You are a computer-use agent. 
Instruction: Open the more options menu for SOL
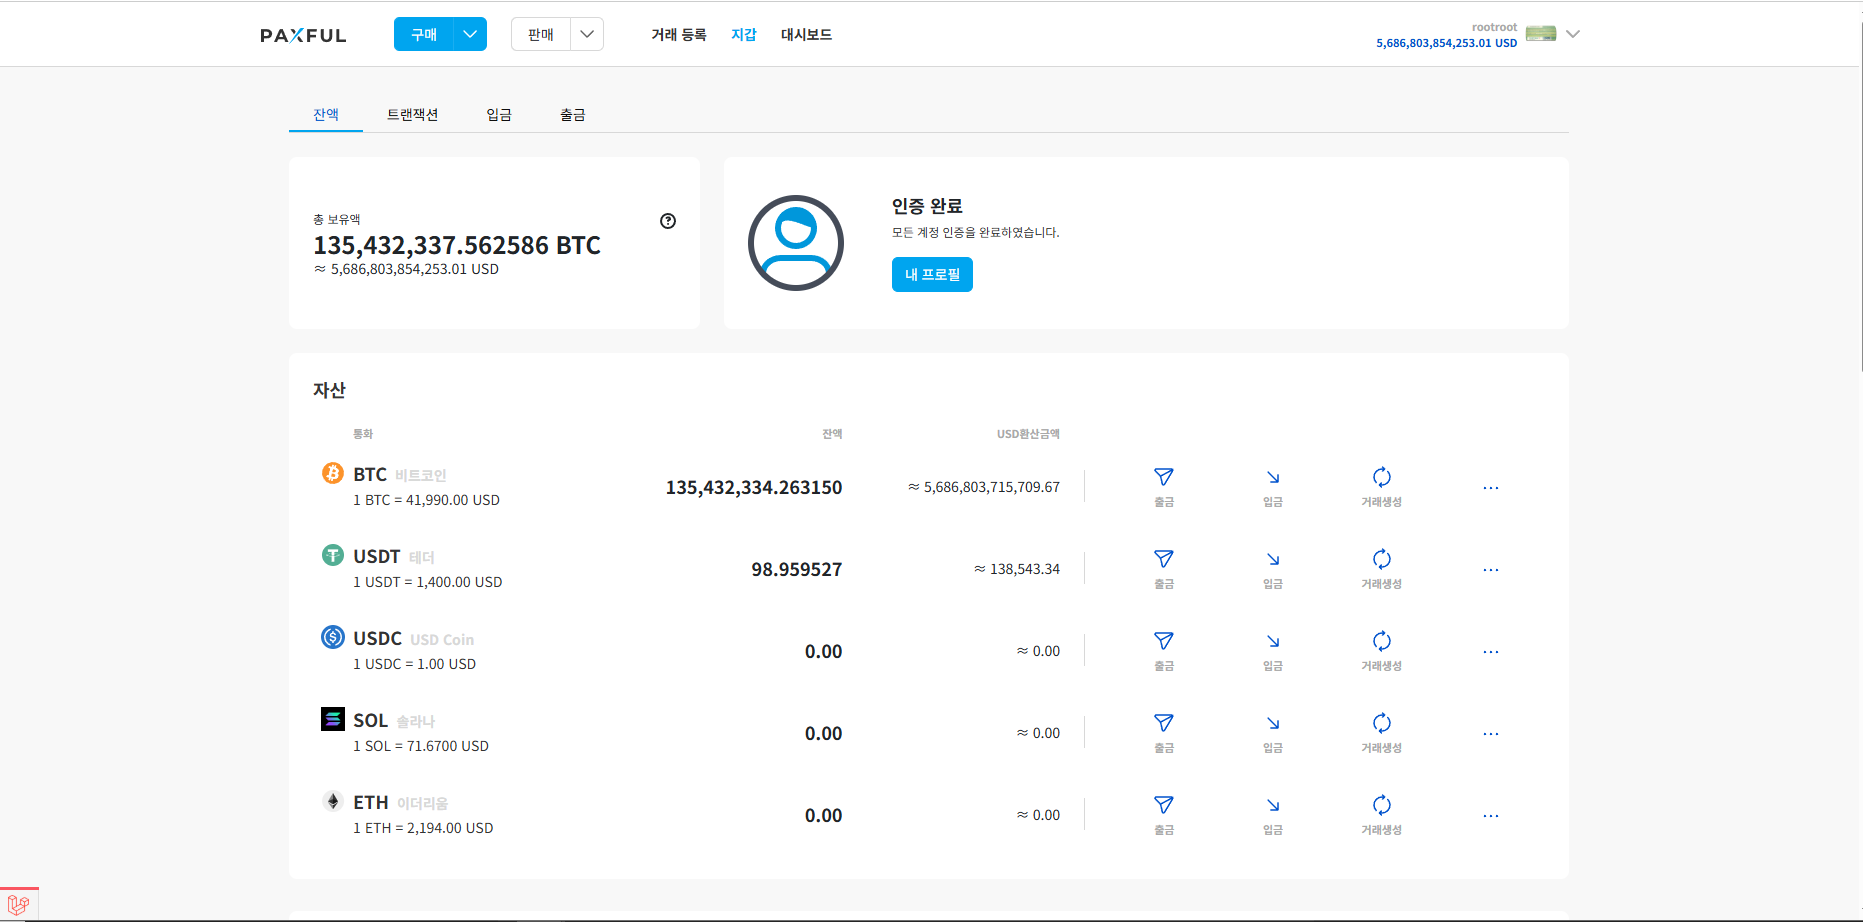point(1491,733)
